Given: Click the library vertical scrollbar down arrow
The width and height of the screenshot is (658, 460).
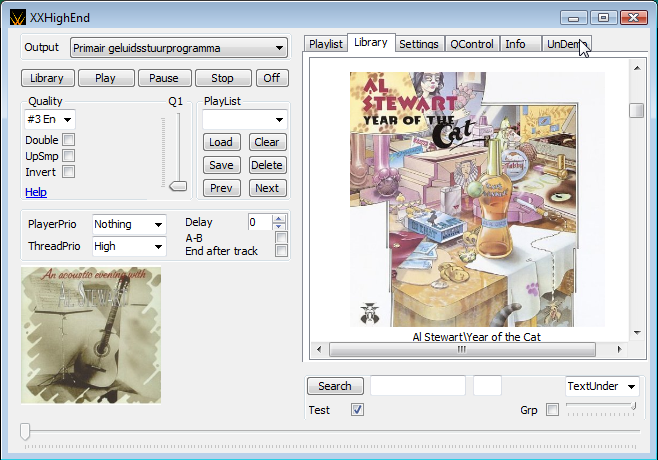Looking at the screenshot, I should point(637,333).
